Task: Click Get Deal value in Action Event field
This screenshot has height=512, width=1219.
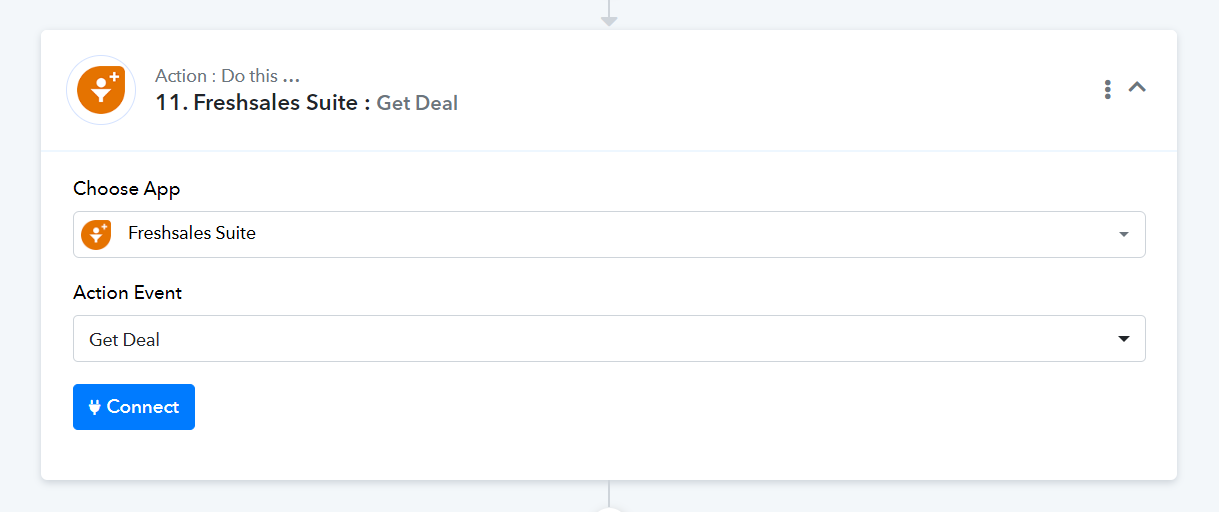Action: point(125,340)
